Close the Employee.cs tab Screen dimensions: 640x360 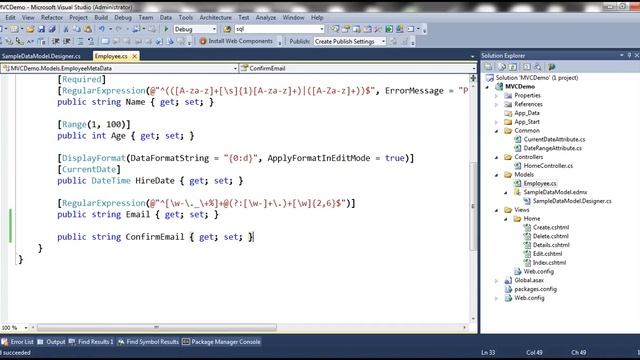click(x=134, y=56)
